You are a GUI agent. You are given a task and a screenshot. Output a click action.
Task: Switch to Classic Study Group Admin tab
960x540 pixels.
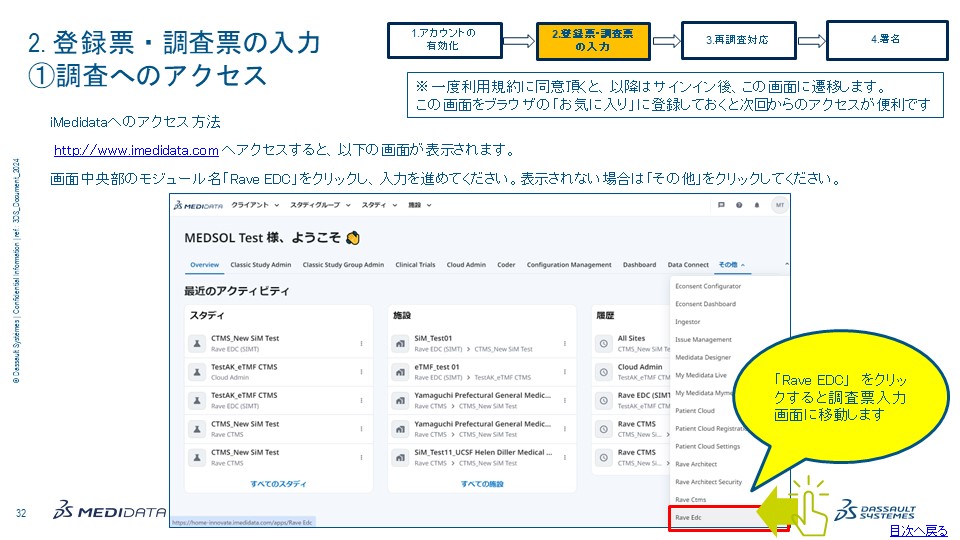343,264
